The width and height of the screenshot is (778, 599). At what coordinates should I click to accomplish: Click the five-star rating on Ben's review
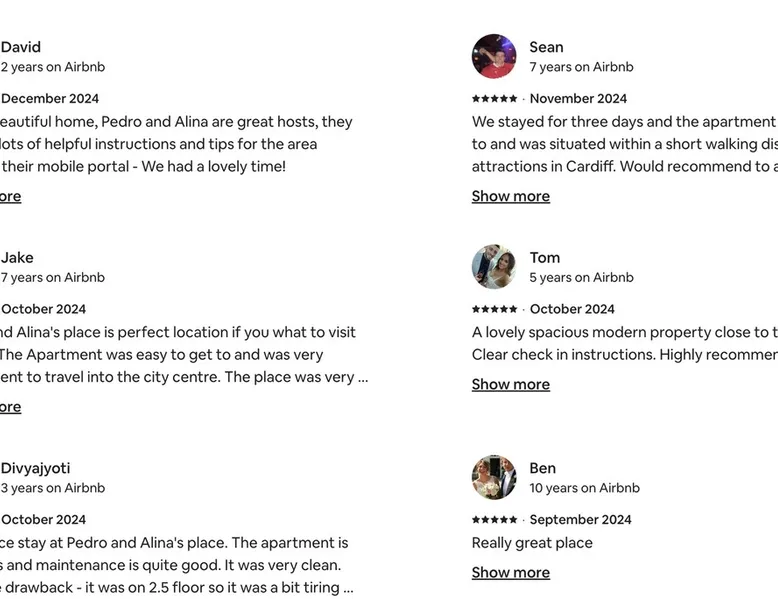[495, 520]
